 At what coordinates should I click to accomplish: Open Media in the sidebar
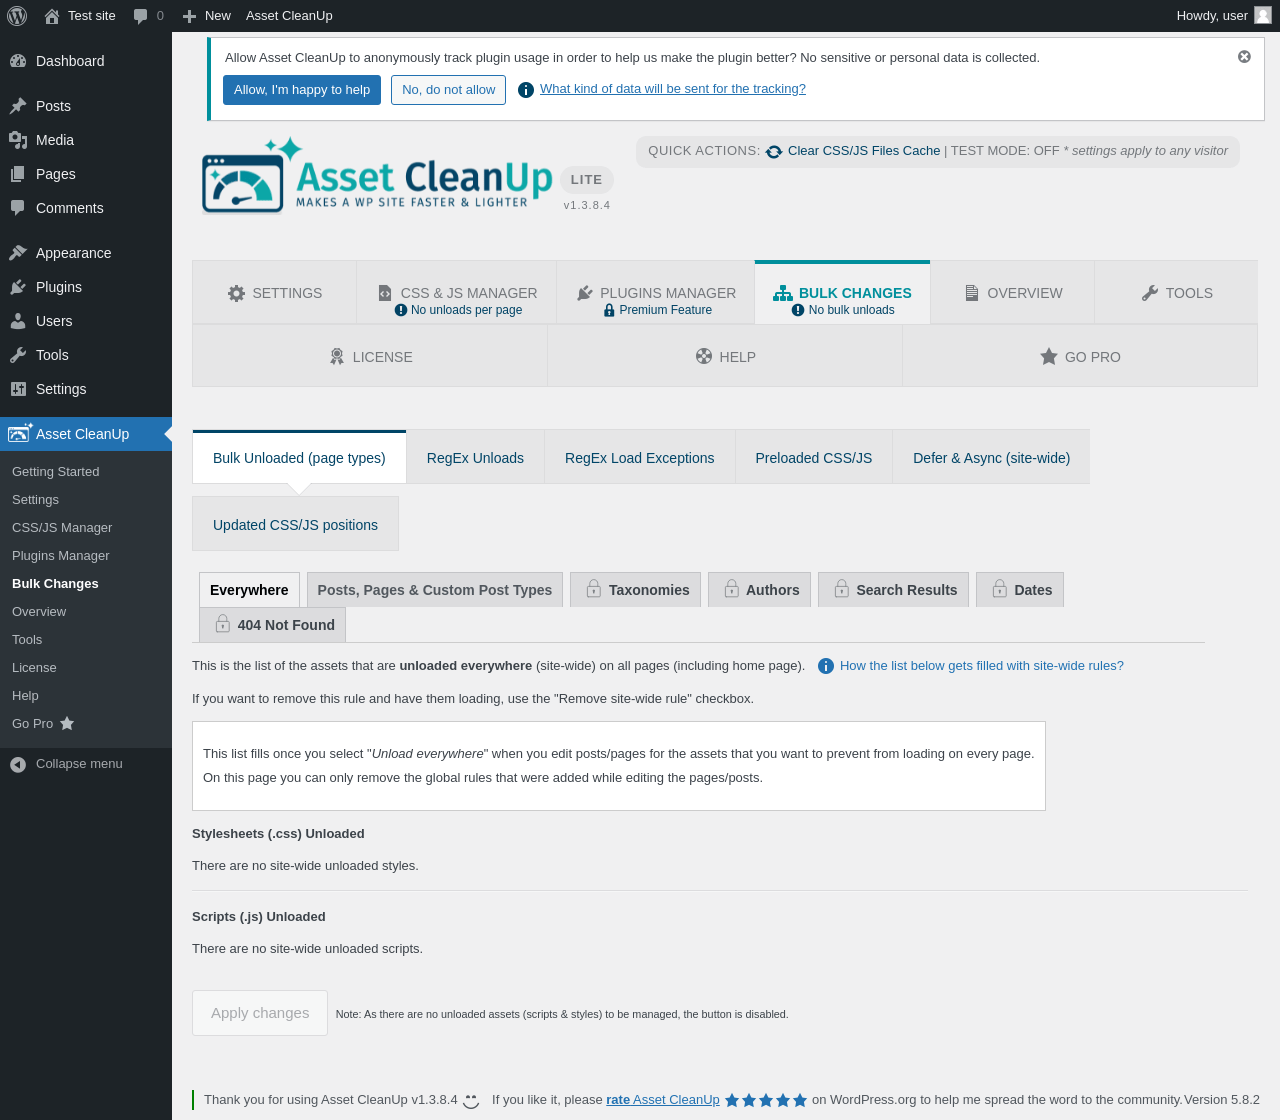86,140
